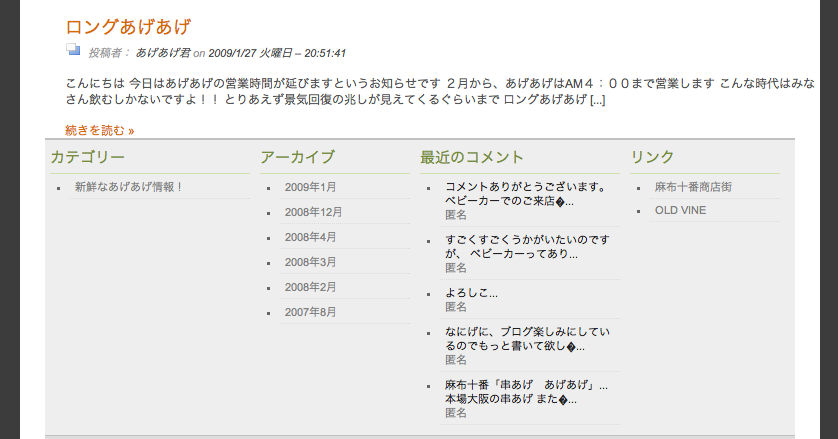Image resolution: width=838 pixels, height=439 pixels.
Task: Visit the OLD VINE link
Action: pos(680,210)
